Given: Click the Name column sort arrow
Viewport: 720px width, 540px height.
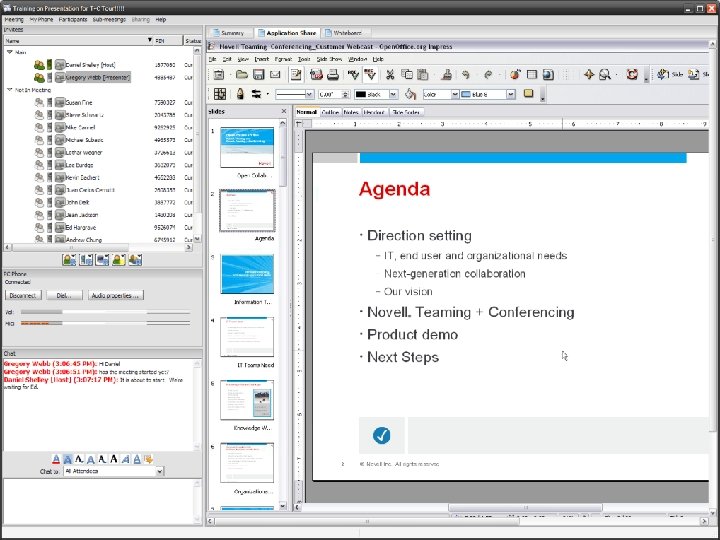Looking at the screenshot, I should coord(150,40).
